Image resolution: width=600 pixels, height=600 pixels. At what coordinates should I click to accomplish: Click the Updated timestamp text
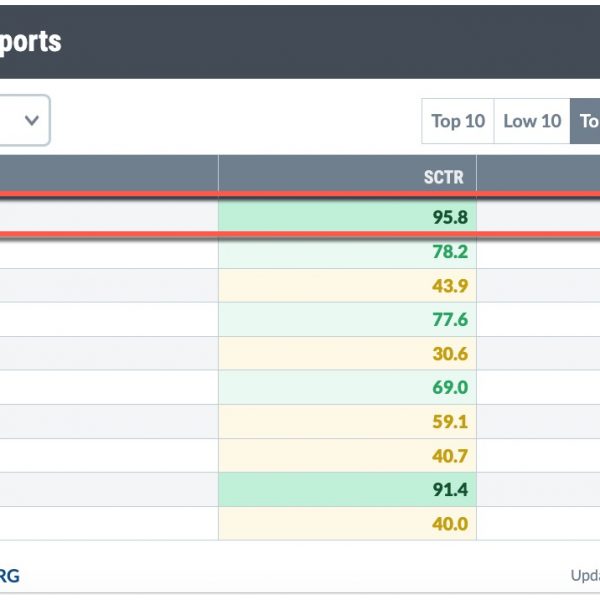pyautogui.click(x=585, y=576)
